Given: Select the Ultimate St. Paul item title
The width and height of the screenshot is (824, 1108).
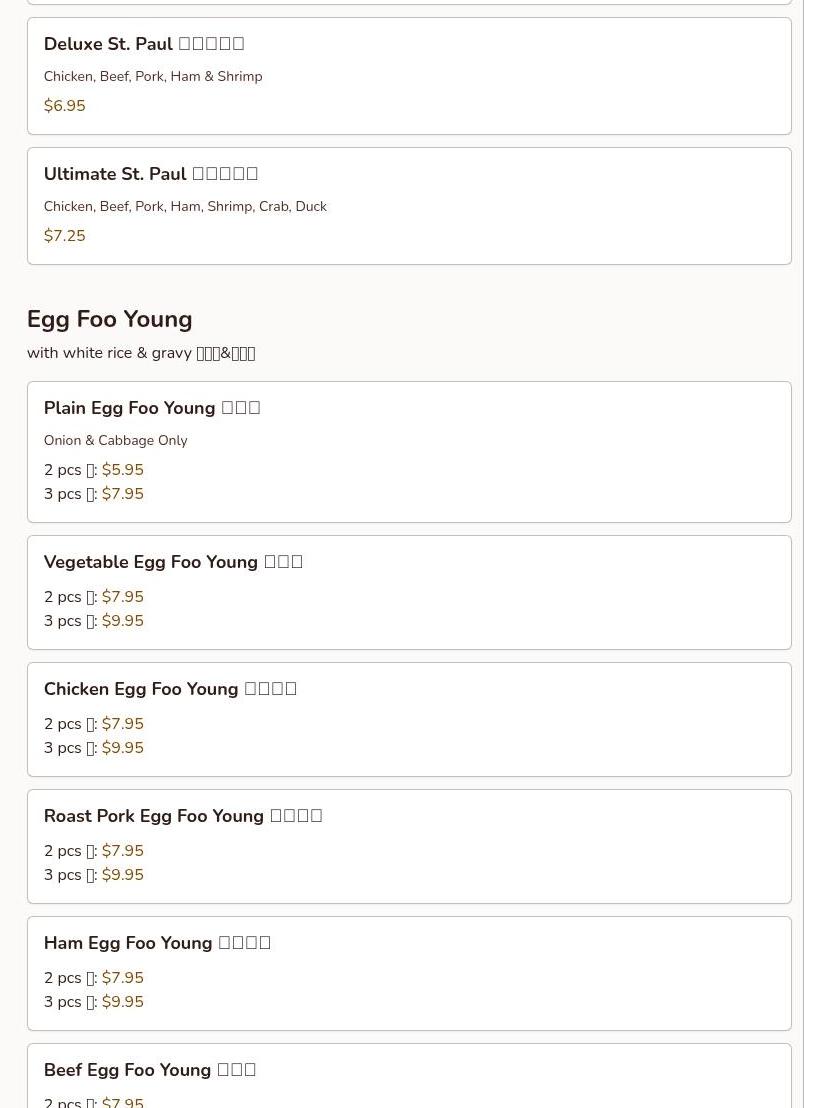Looking at the screenshot, I should tap(150, 174).
